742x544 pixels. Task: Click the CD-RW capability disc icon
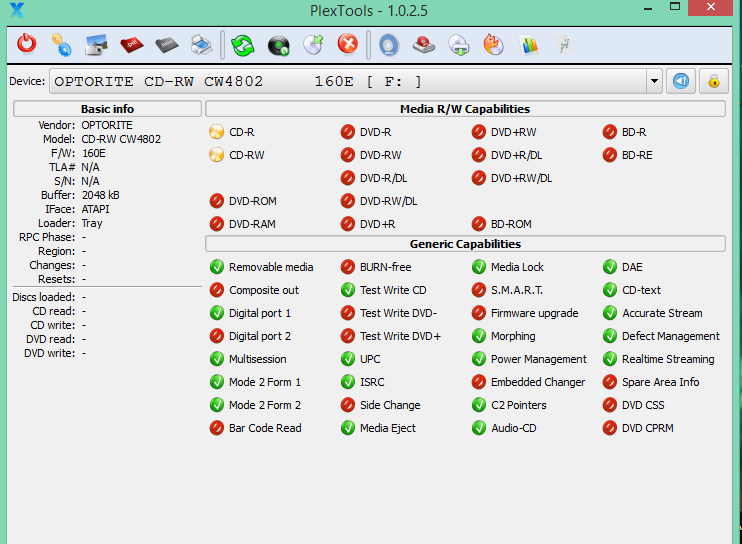tap(216, 155)
